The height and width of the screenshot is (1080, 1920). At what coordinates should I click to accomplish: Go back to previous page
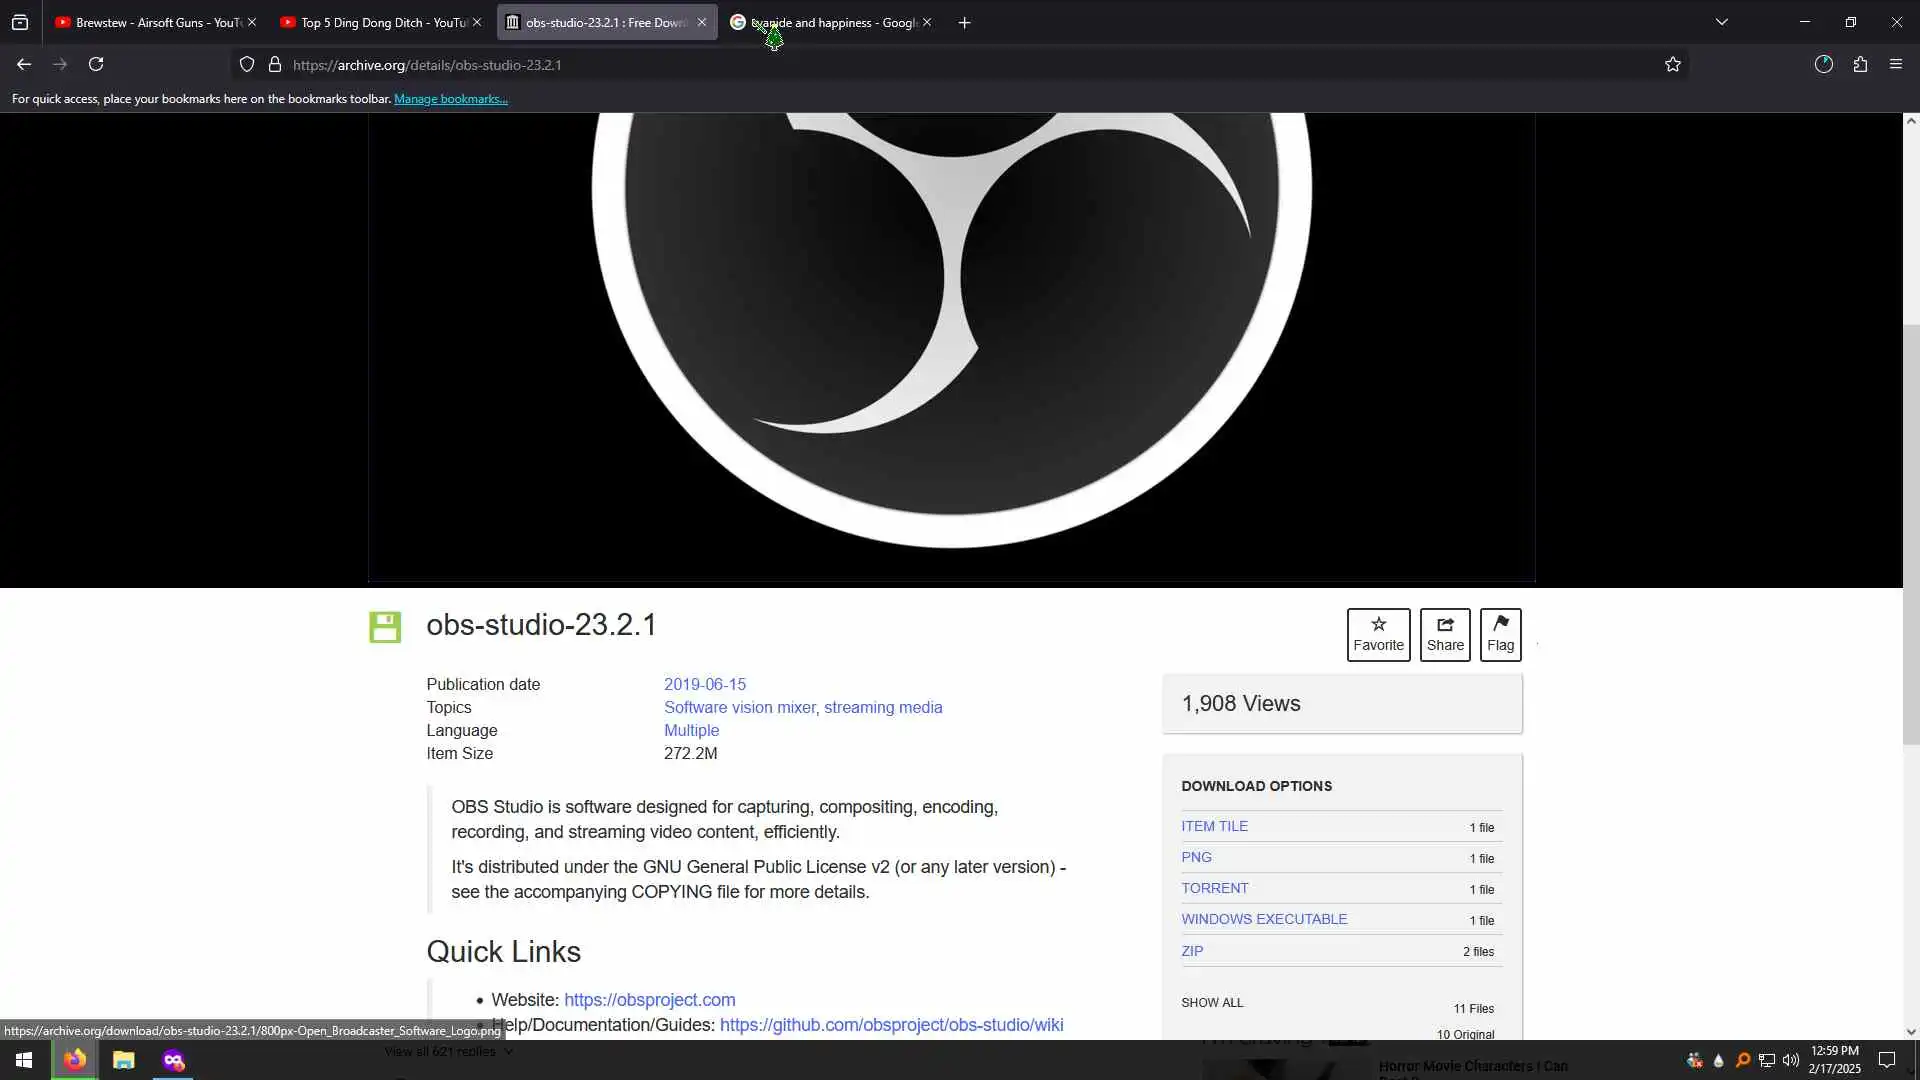pyautogui.click(x=24, y=65)
